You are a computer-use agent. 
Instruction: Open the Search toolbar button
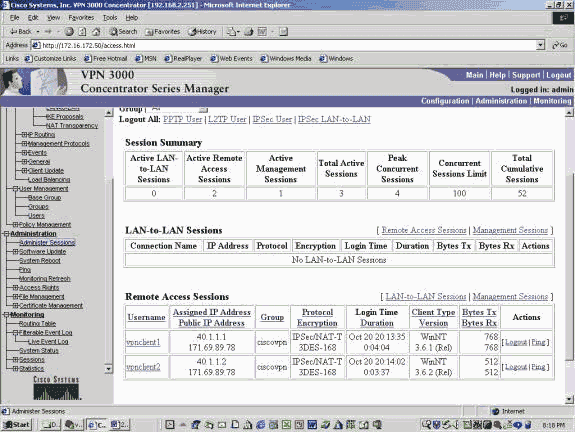tap(123, 32)
